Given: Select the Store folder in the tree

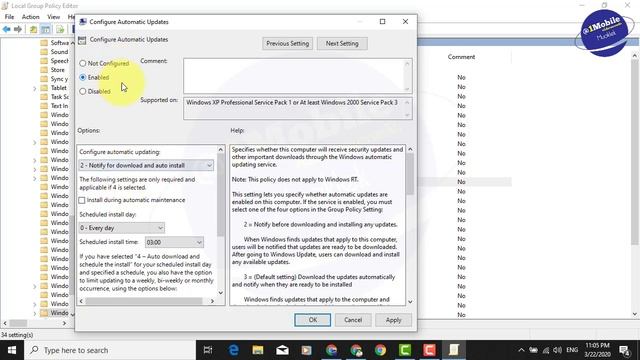Looking at the screenshot, I should (x=58, y=70).
